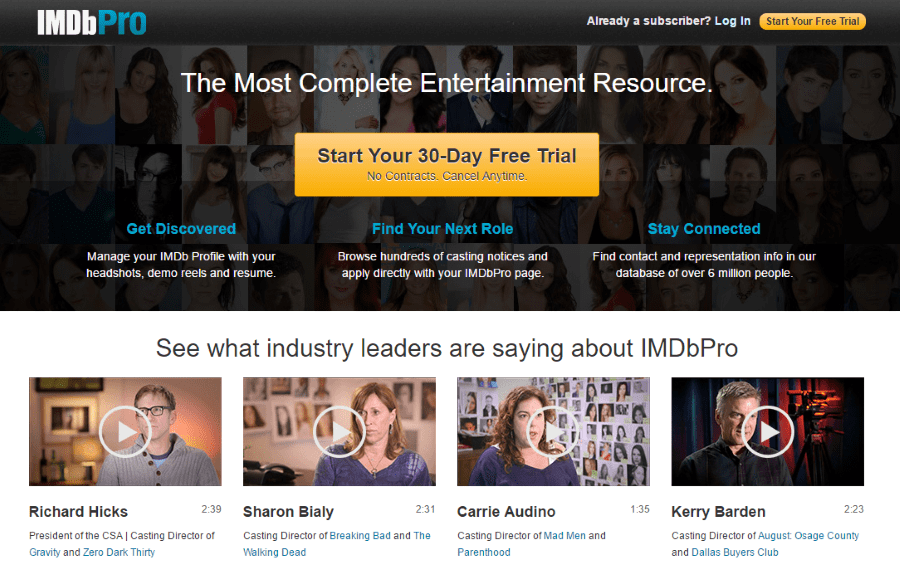900x575 pixels.
Task: Click the Mad Men link
Action: tap(564, 535)
